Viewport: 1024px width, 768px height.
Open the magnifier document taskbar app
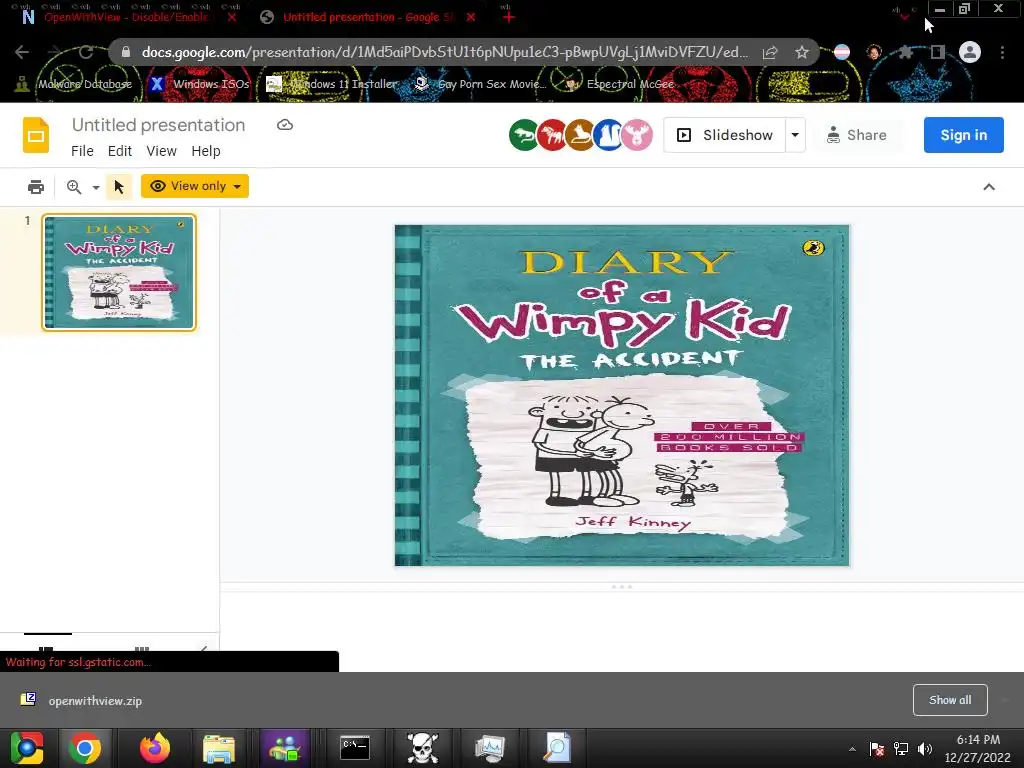557,748
